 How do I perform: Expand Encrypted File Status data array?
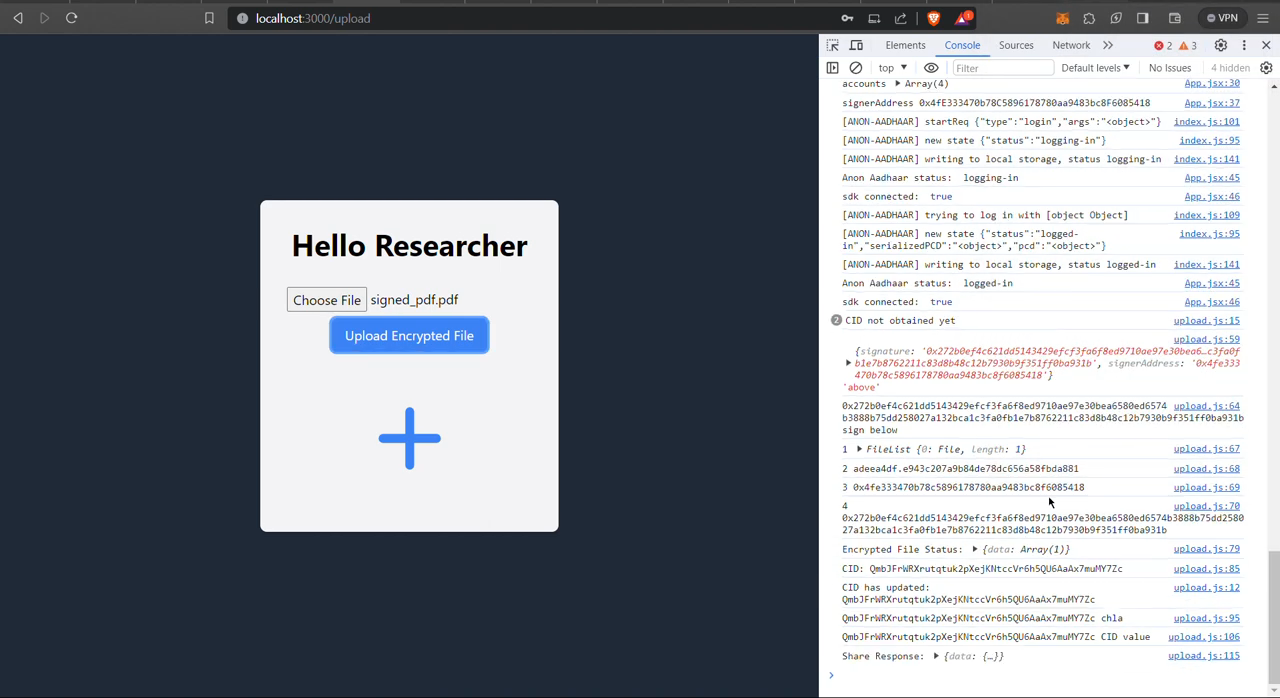975,549
